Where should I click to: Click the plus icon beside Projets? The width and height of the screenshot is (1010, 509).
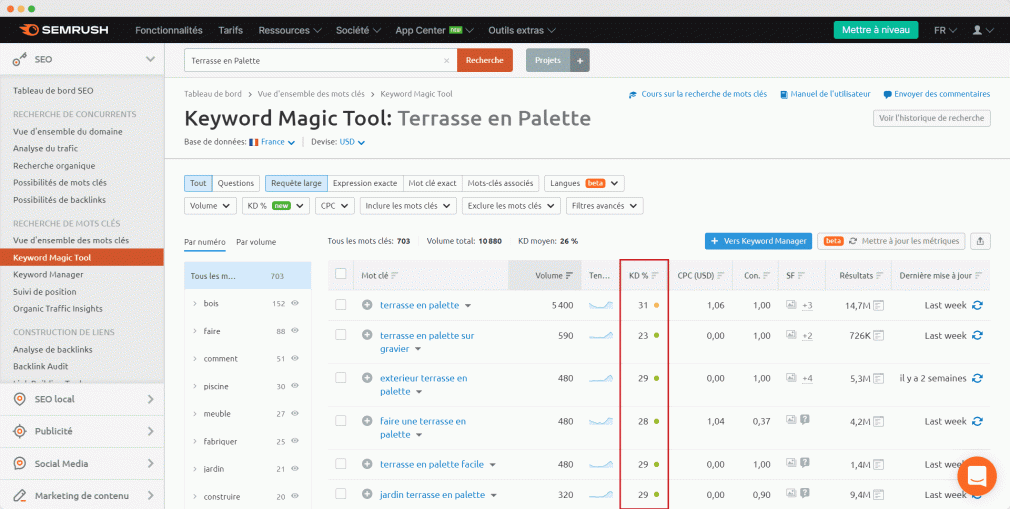pos(579,61)
